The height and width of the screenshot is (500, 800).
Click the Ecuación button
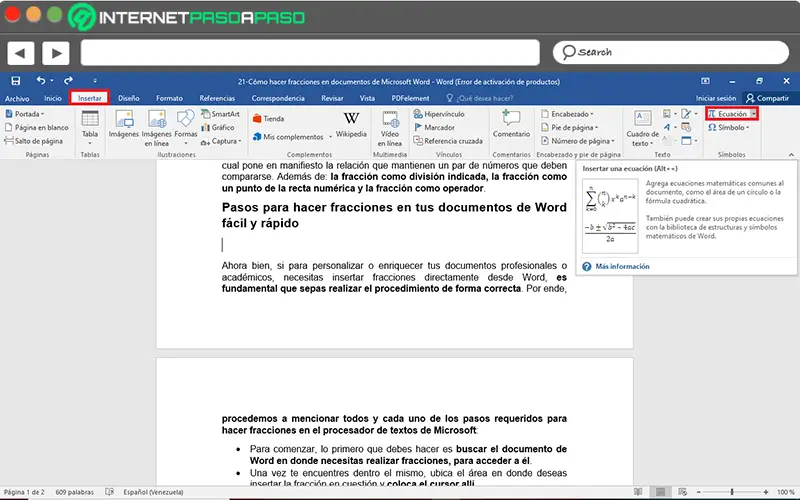click(728, 114)
